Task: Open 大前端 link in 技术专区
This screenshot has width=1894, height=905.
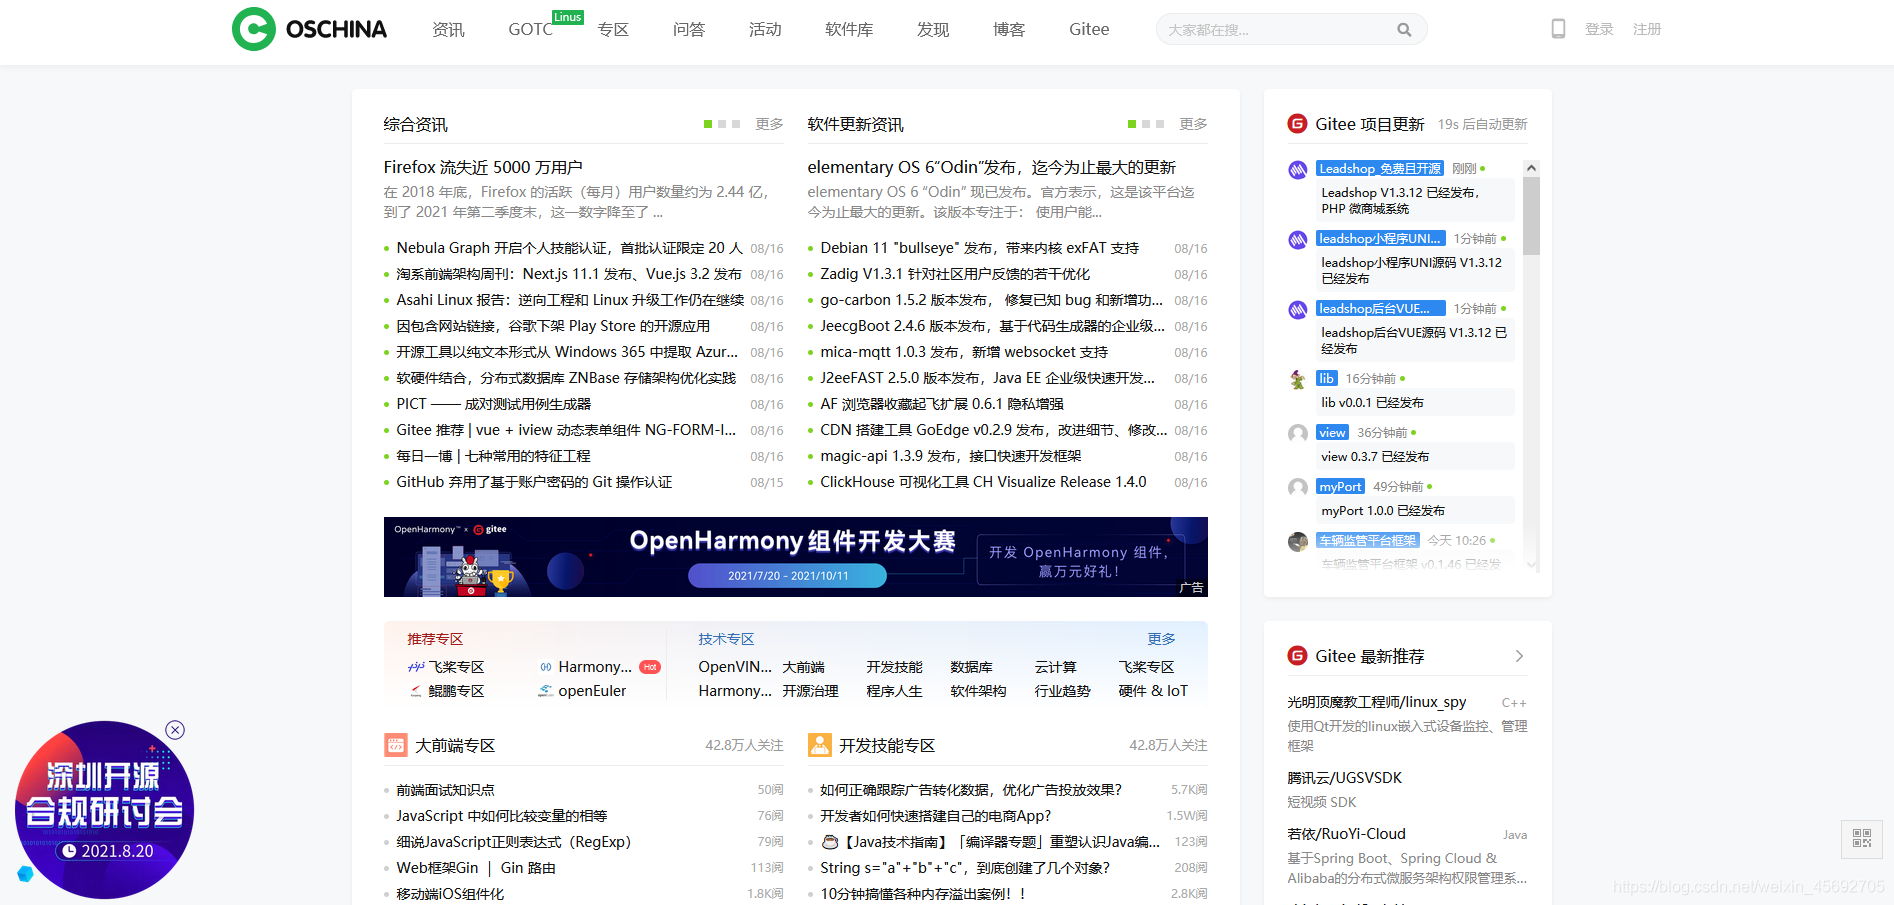Action: (803, 667)
